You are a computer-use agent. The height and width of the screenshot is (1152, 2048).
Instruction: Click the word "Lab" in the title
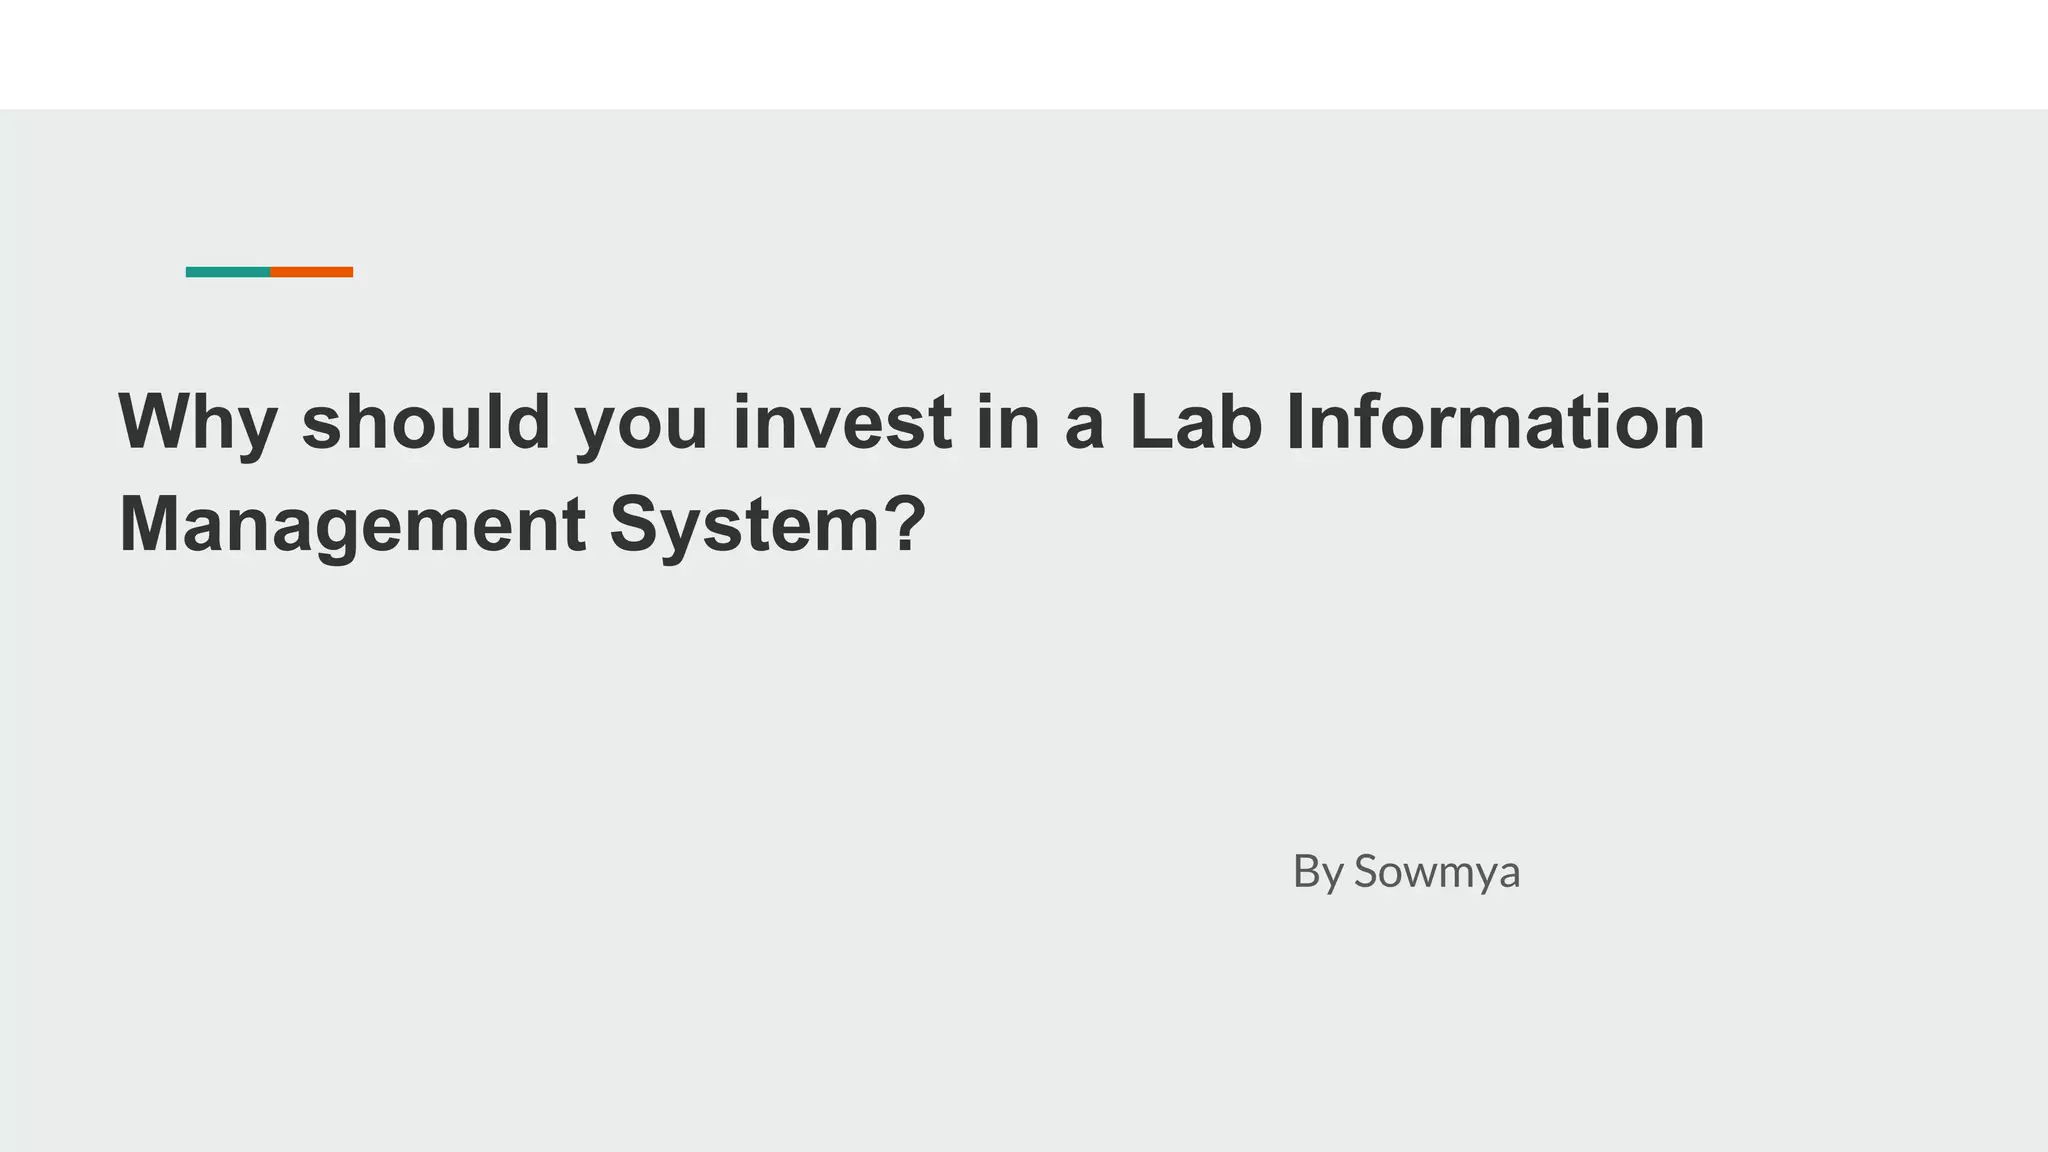coord(1195,421)
